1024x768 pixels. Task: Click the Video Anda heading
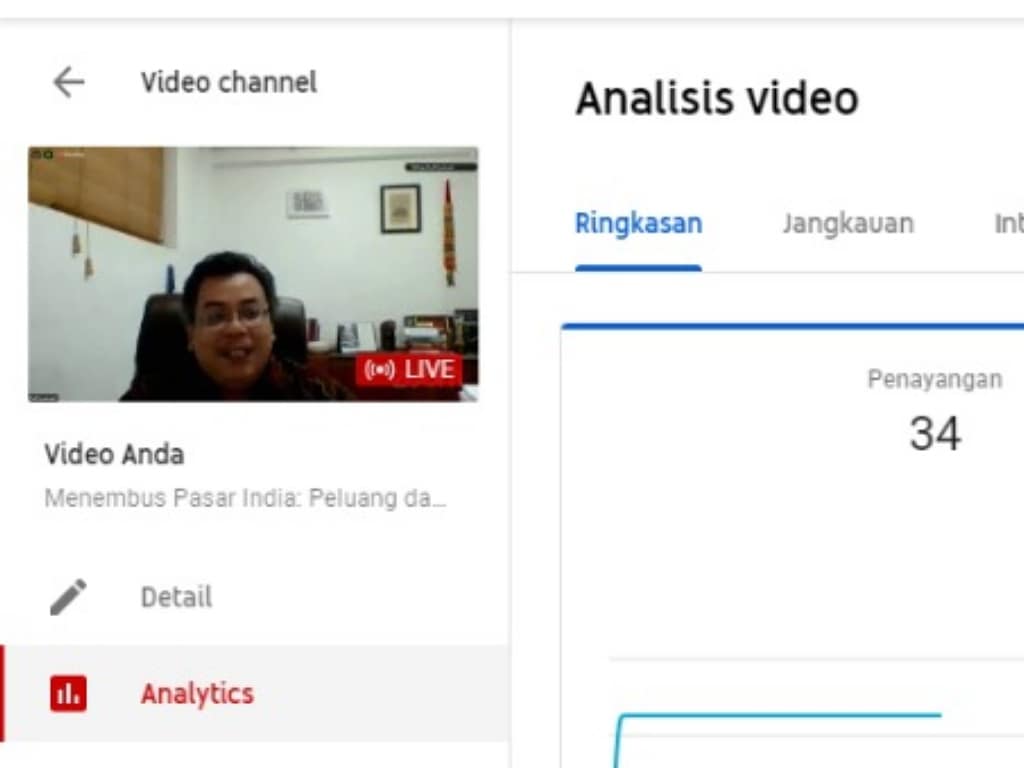(114, 455)
